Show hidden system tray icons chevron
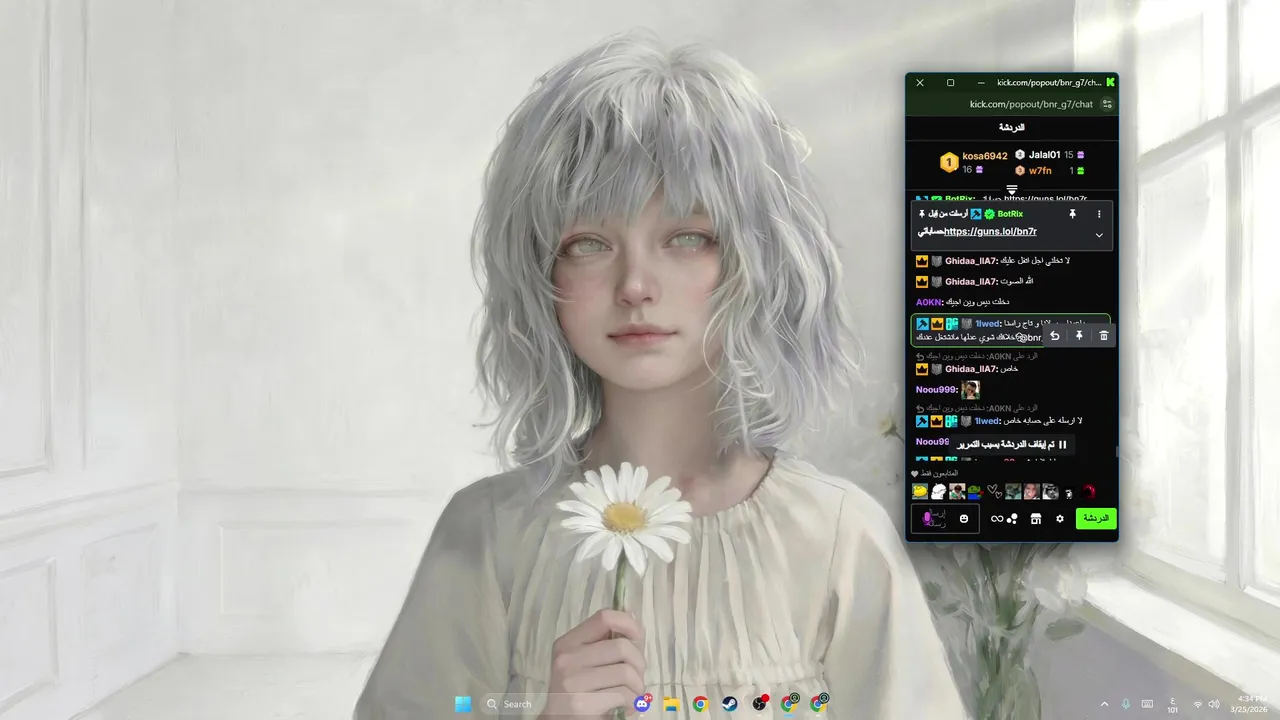This screenshot has width=1280, height=720. (x=1104, y=704)
